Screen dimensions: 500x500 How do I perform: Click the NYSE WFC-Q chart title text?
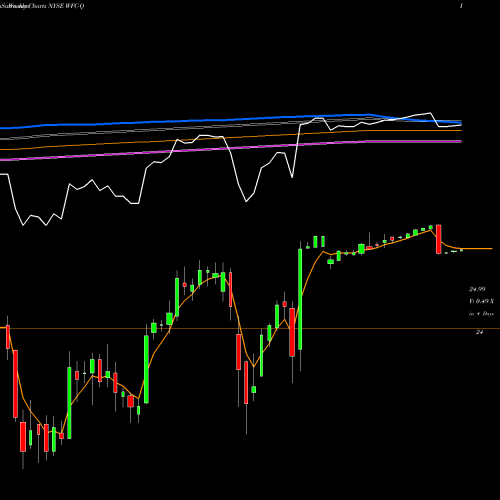click(x=66, y=6)
